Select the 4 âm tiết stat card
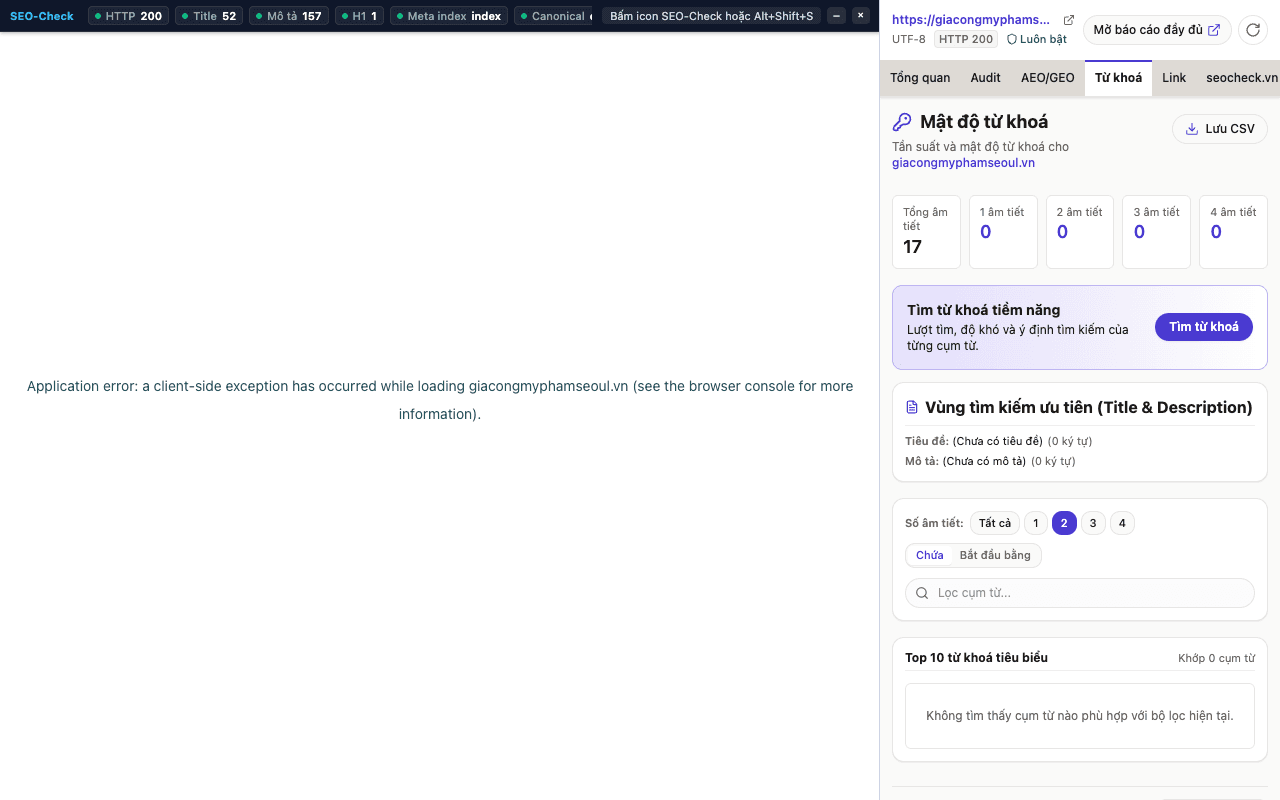 coord(1233,232)
